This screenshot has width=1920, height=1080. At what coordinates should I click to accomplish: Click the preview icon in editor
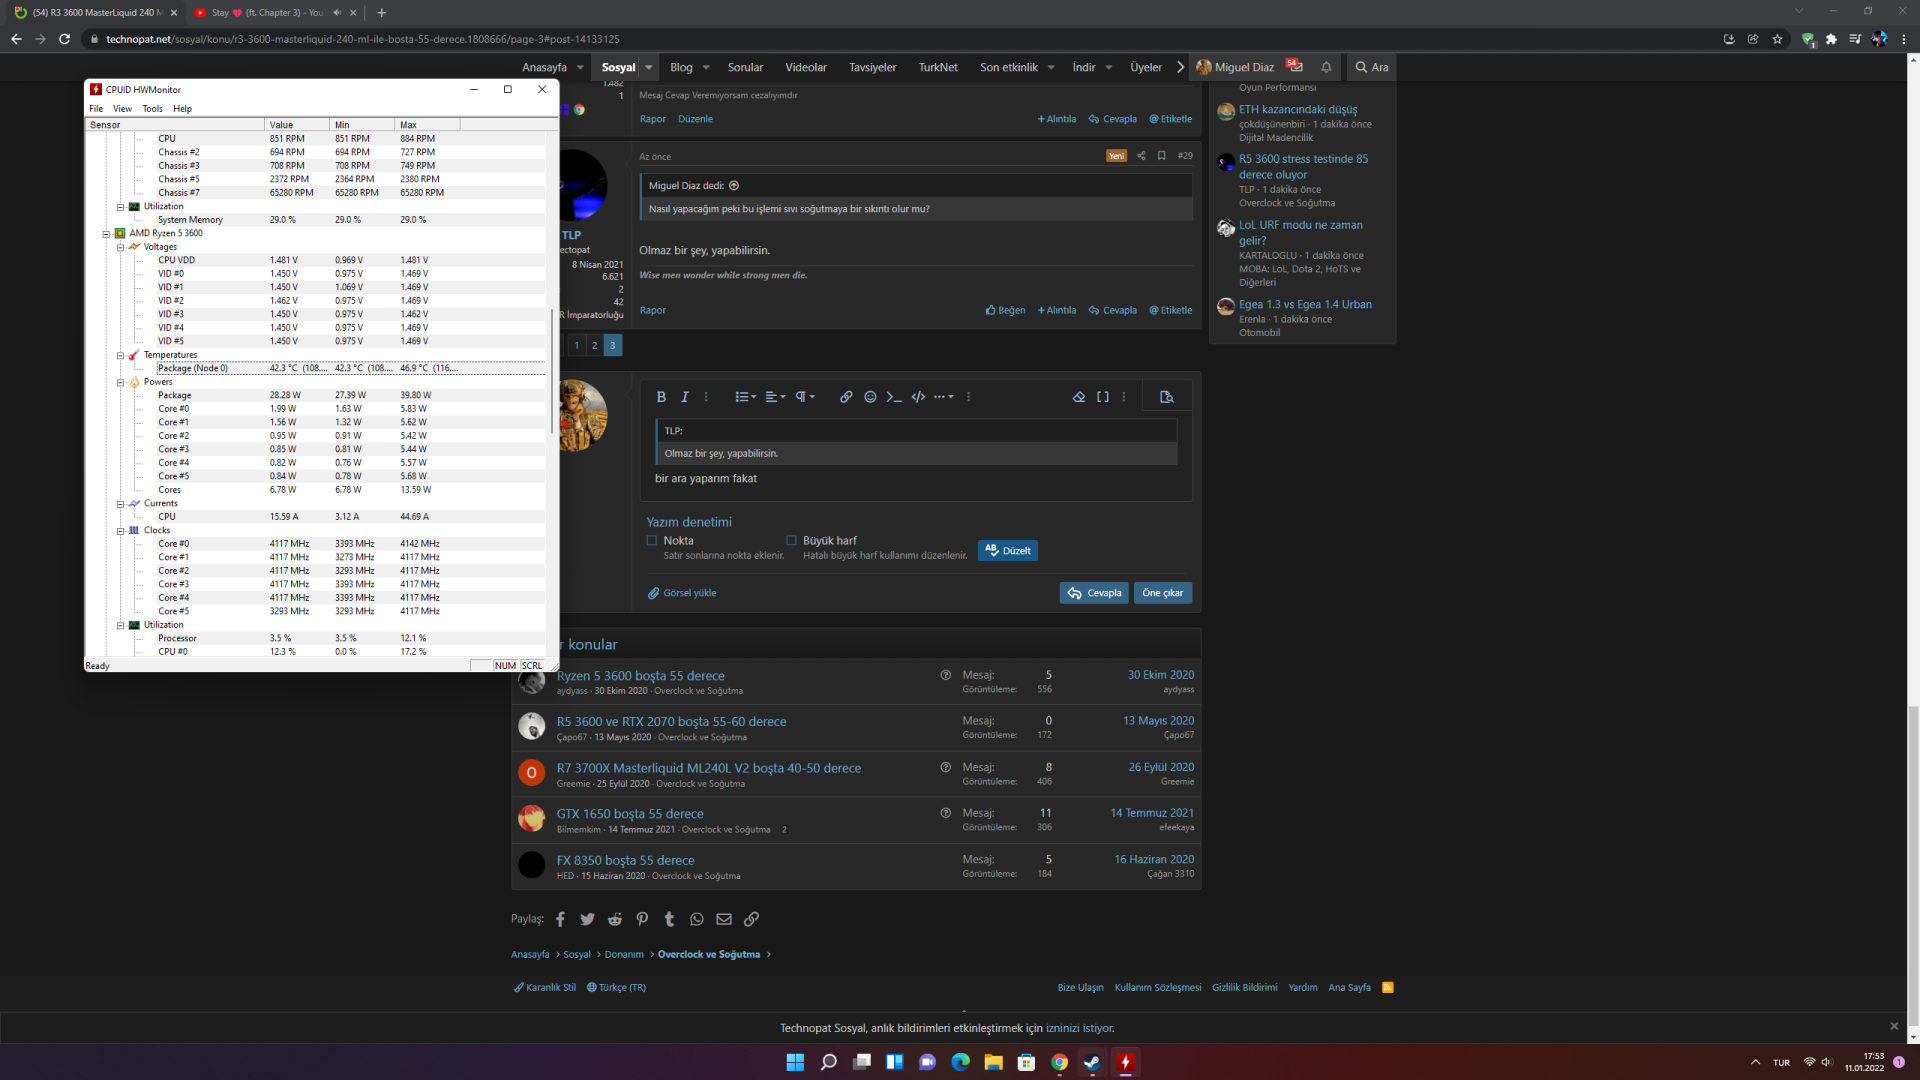click(x=1166, y=397)
